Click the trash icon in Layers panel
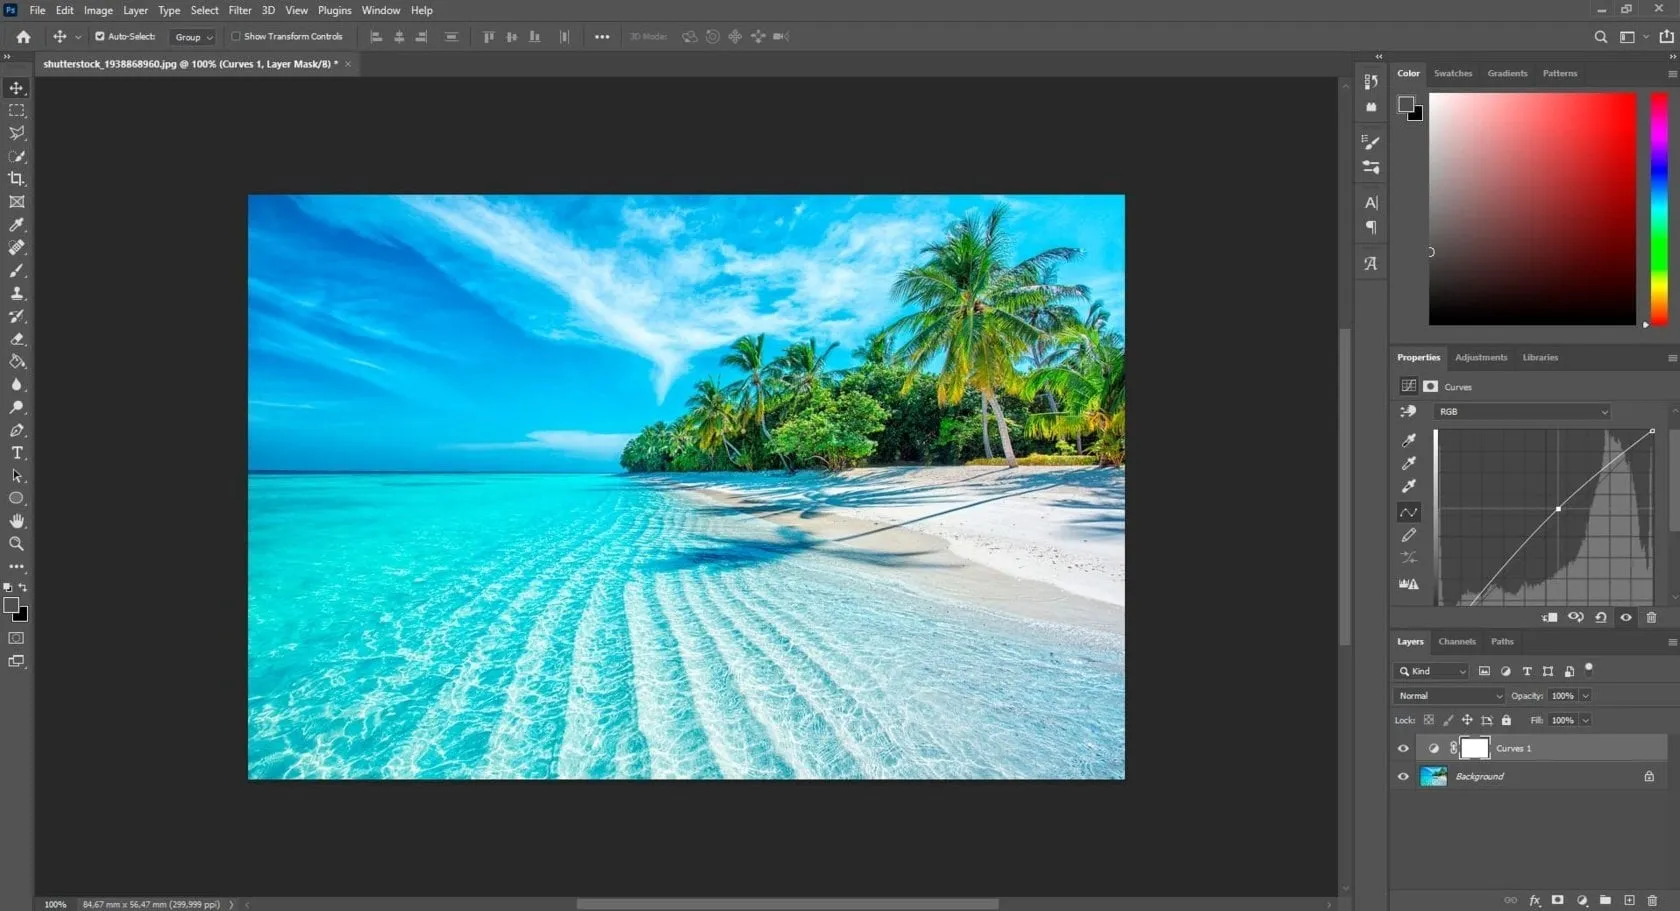 [x=1652, y=900]
